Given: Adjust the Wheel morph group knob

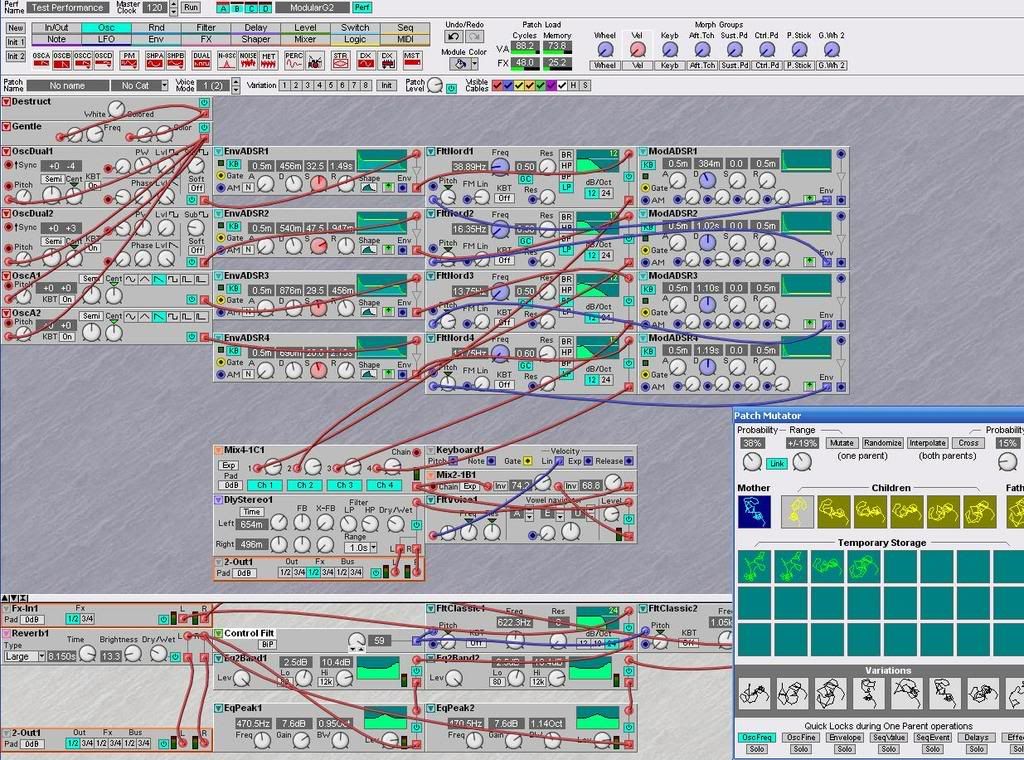Looking at the screenshot, I should tap(605, 50).
